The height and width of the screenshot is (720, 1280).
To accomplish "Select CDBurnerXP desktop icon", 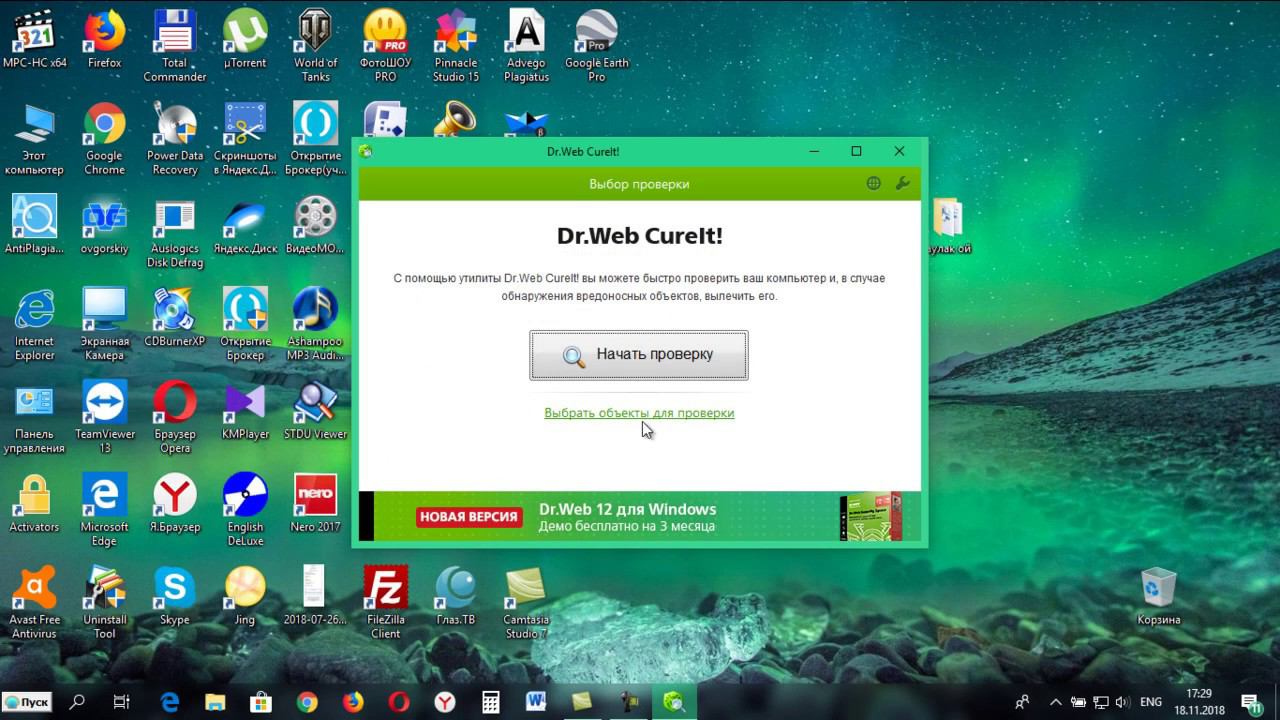I will pos(175,319).
